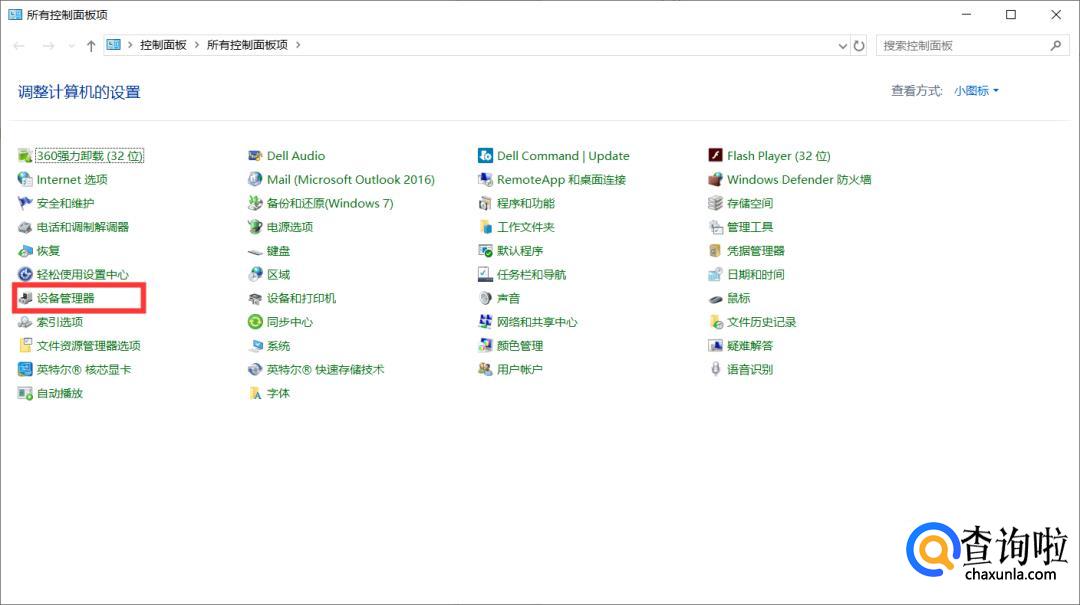
Task: Click the 网络和共享中心 icon
Action: [x=485, y=322]
